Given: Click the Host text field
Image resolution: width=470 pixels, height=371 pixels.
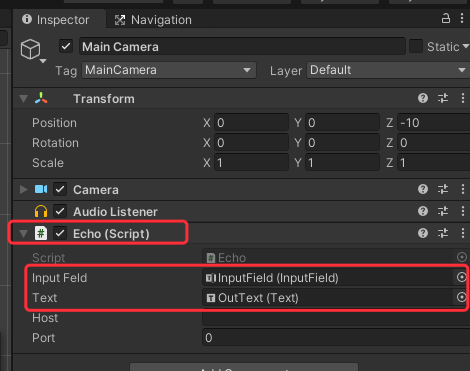Looking at the screenshot, I should click(x=336, y=318).
